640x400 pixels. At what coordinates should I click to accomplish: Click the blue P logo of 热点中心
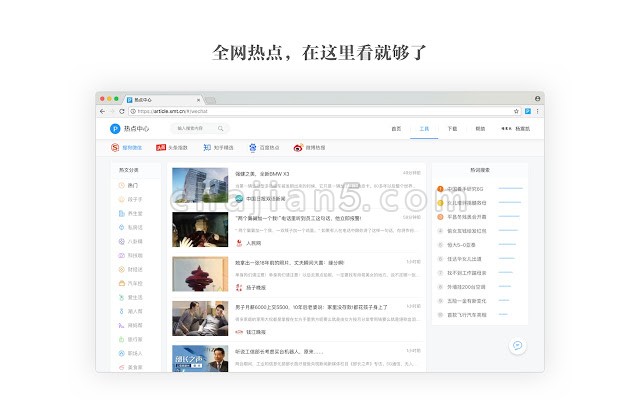tap(115, 129)
